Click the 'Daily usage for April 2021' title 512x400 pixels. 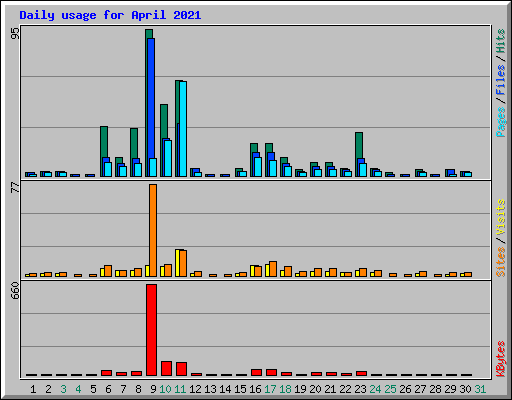point(110,15)
